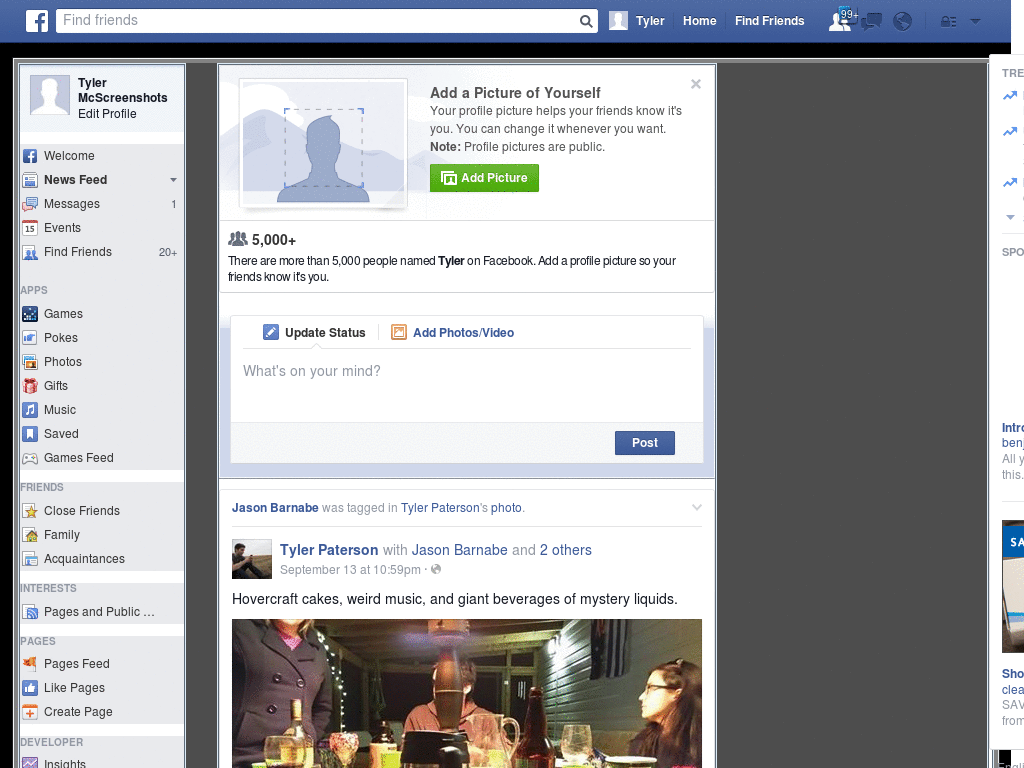
Task: Click Tyler profile avatar in top bar
Action: [x=618, y=21]
